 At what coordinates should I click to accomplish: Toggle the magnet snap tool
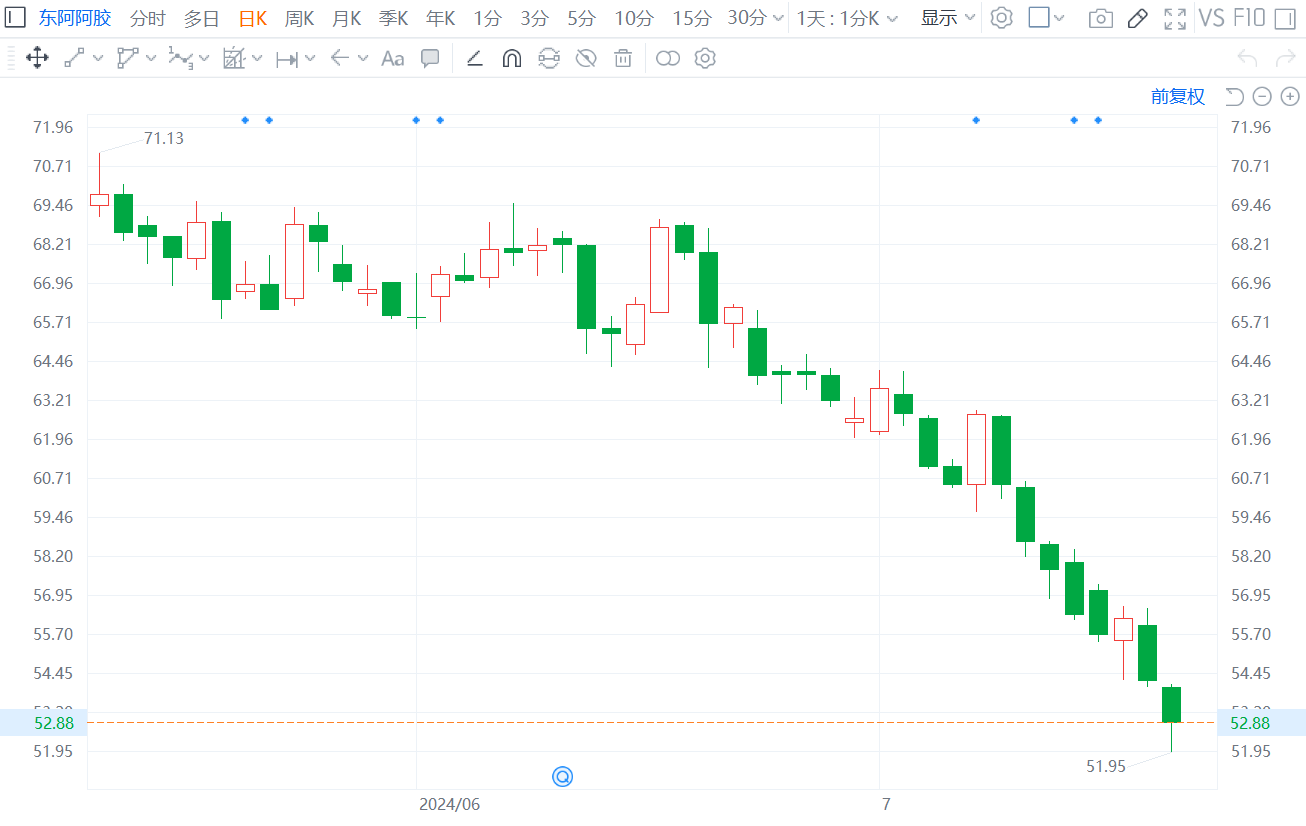(x=511, y=58)
